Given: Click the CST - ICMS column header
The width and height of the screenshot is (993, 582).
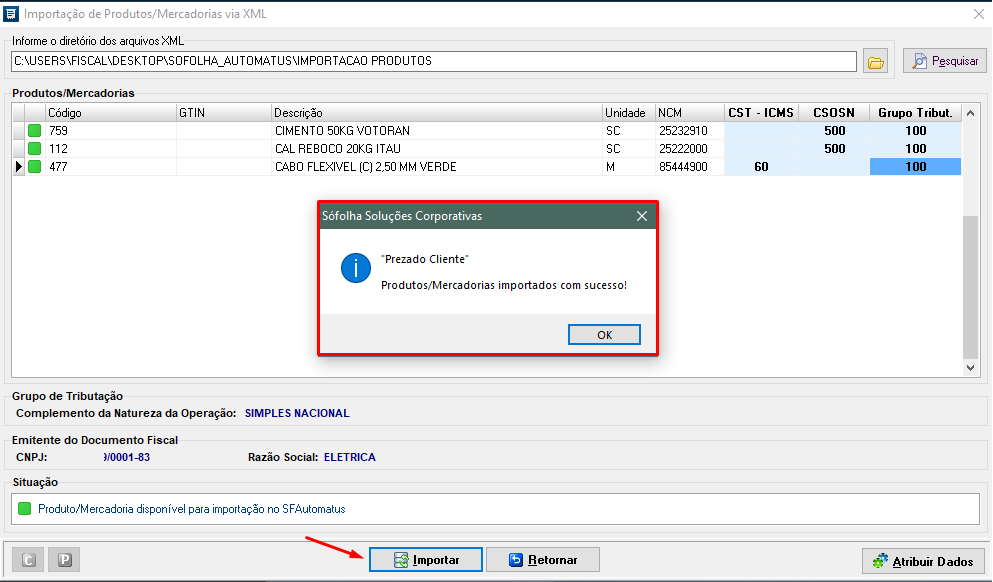Looking at the screenshot, I should [761, 113].
